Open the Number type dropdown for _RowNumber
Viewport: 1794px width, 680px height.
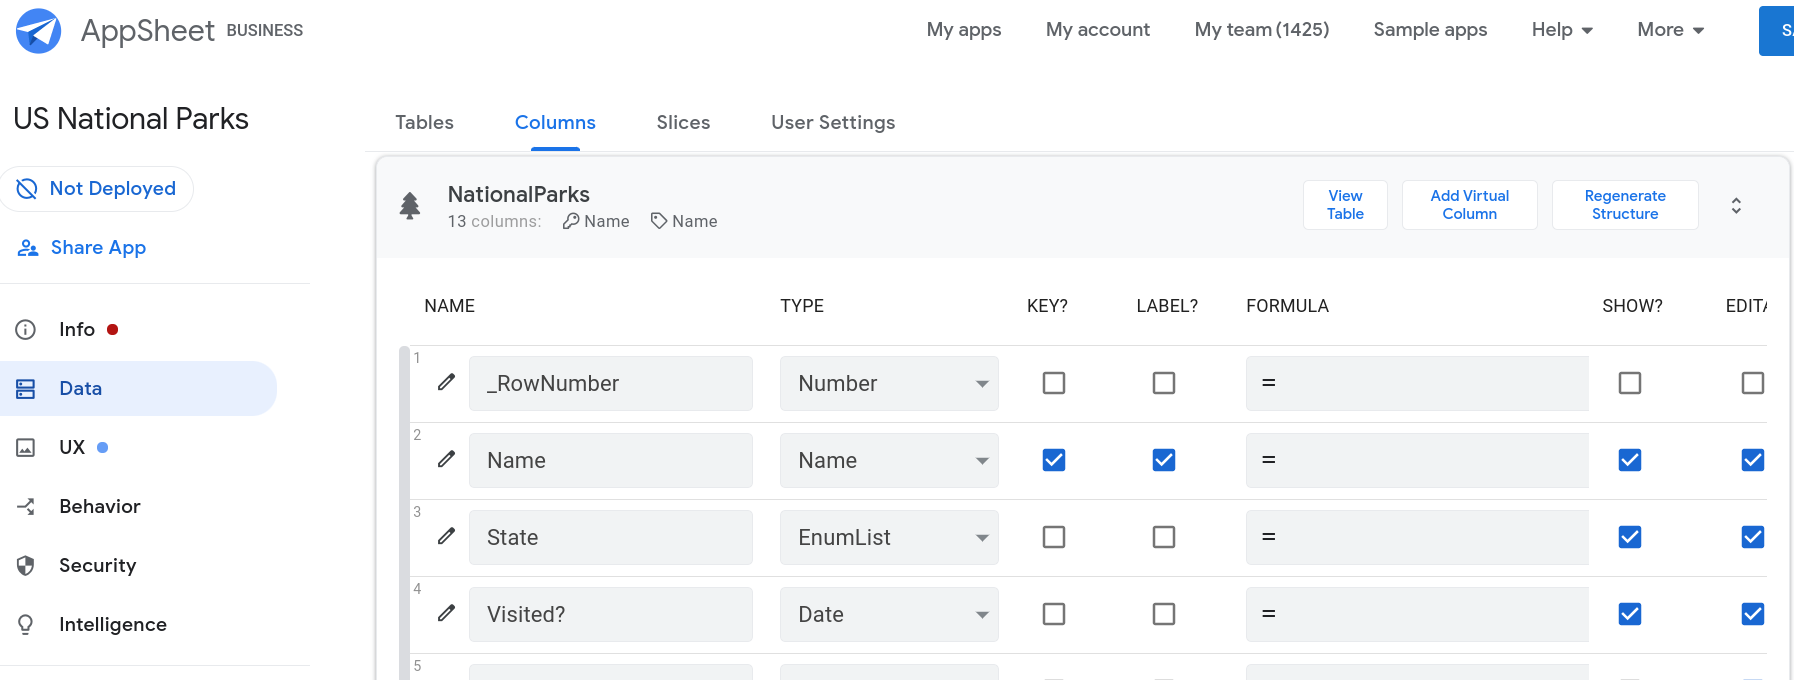click(x=889, y=383)
